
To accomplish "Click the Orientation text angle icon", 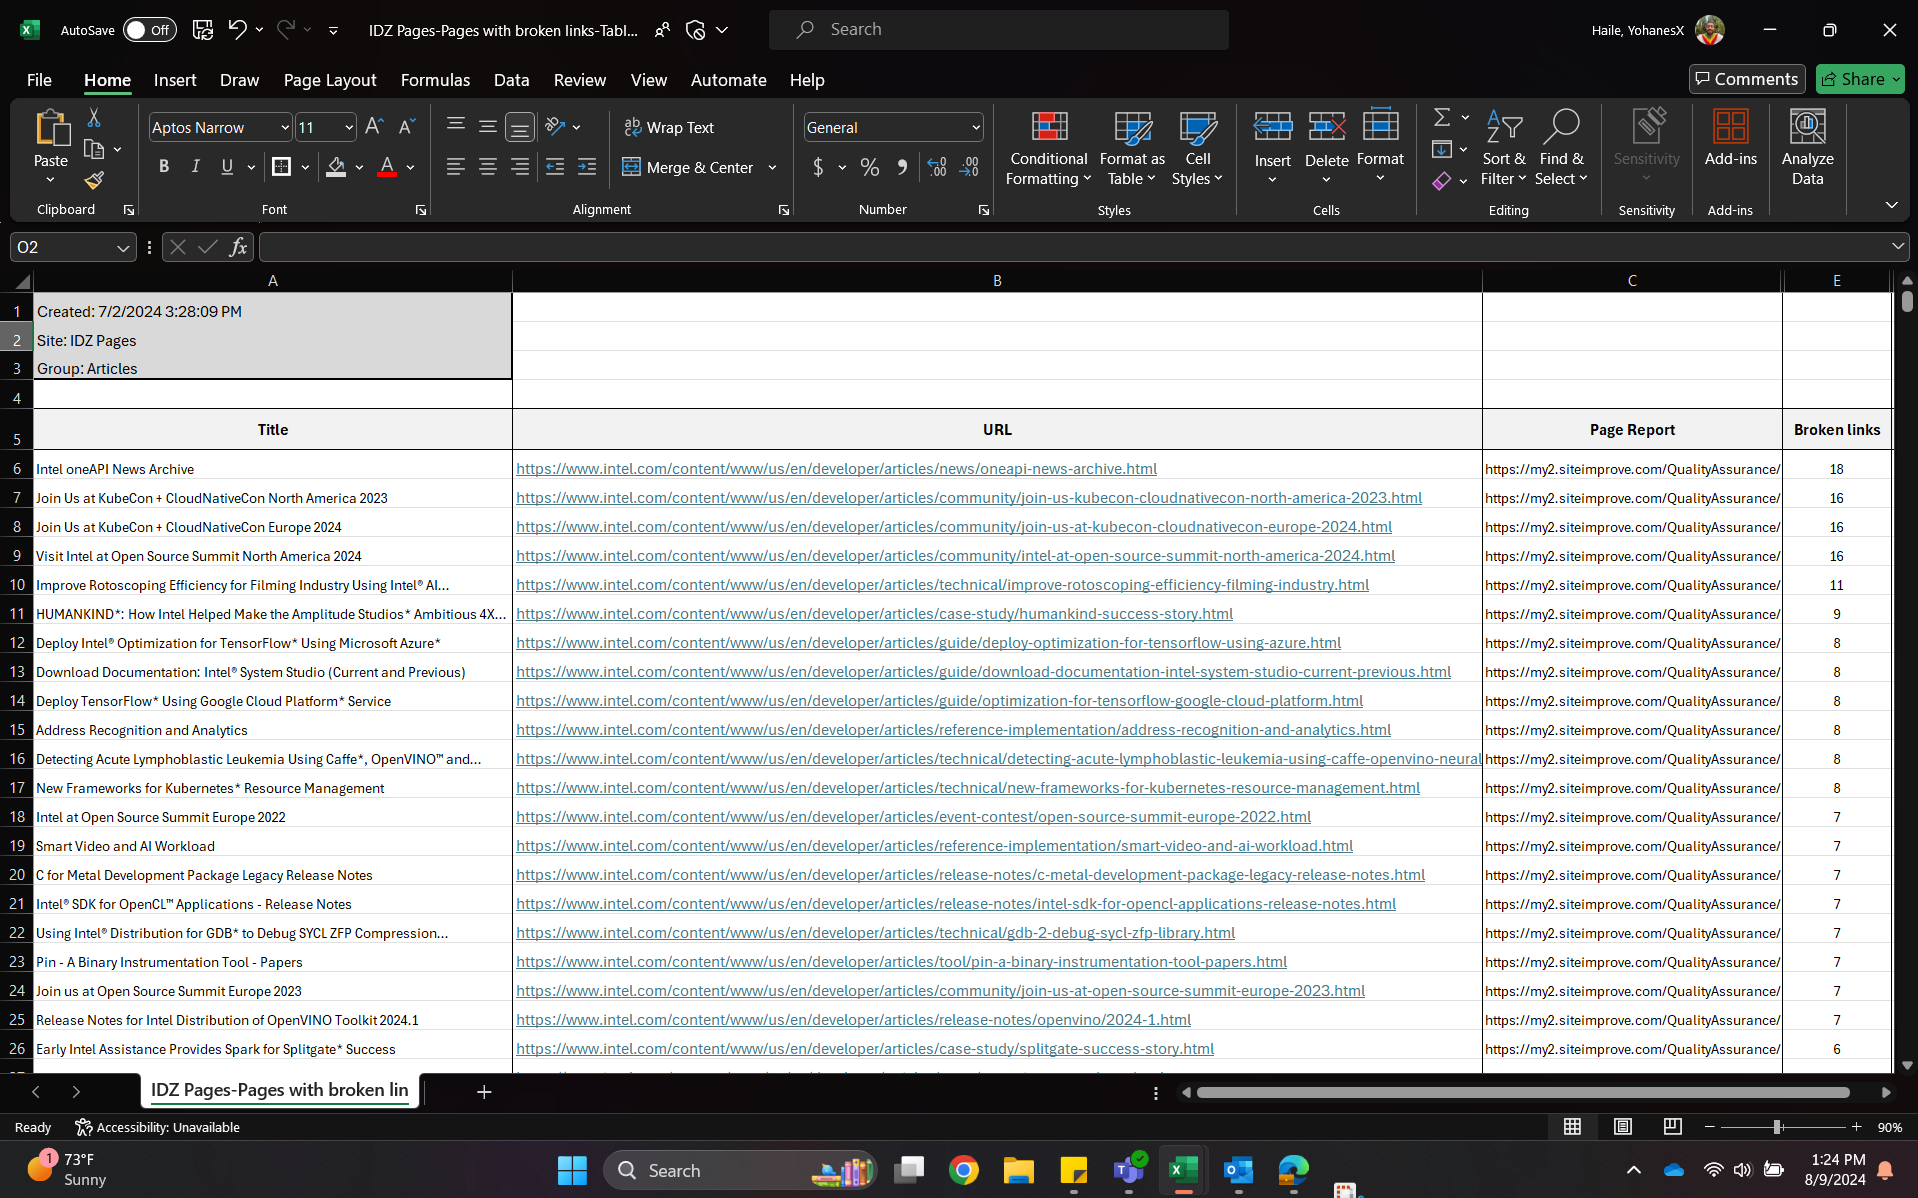I will 556,127.
